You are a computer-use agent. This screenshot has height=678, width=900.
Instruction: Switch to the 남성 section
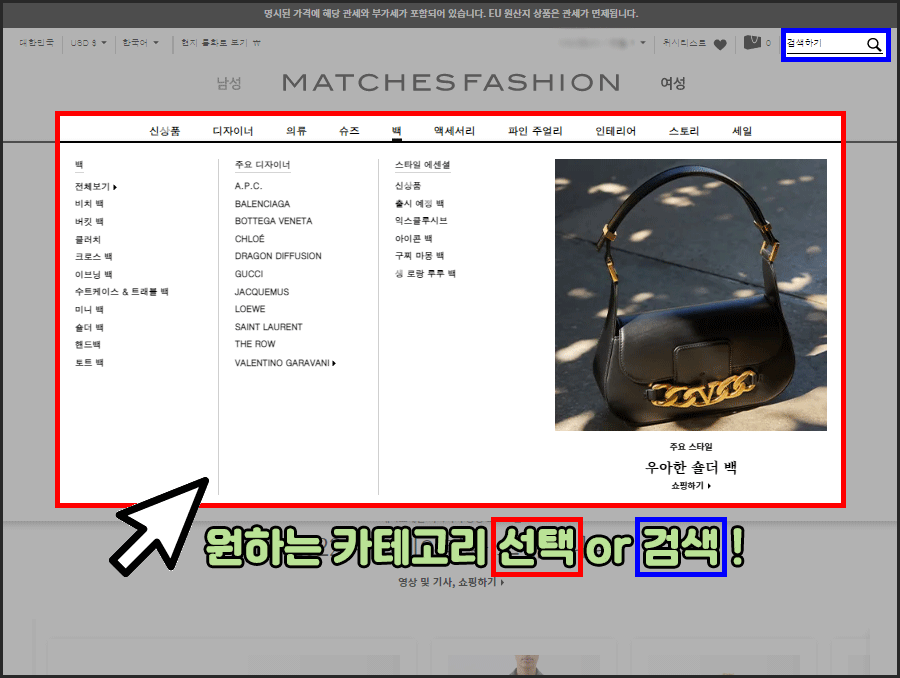(x=228, y=83)
